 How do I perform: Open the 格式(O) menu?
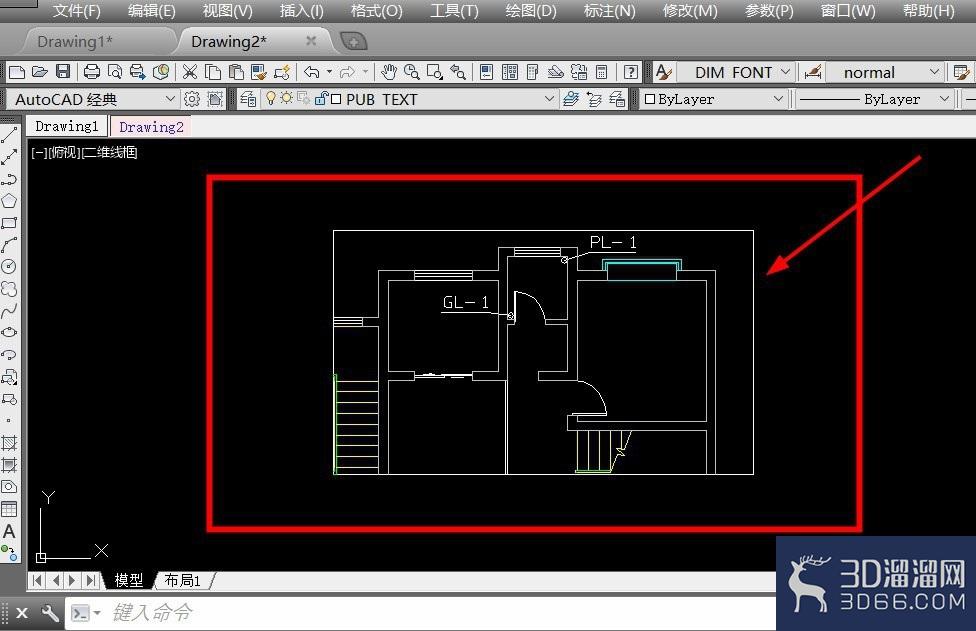[376, 11]
